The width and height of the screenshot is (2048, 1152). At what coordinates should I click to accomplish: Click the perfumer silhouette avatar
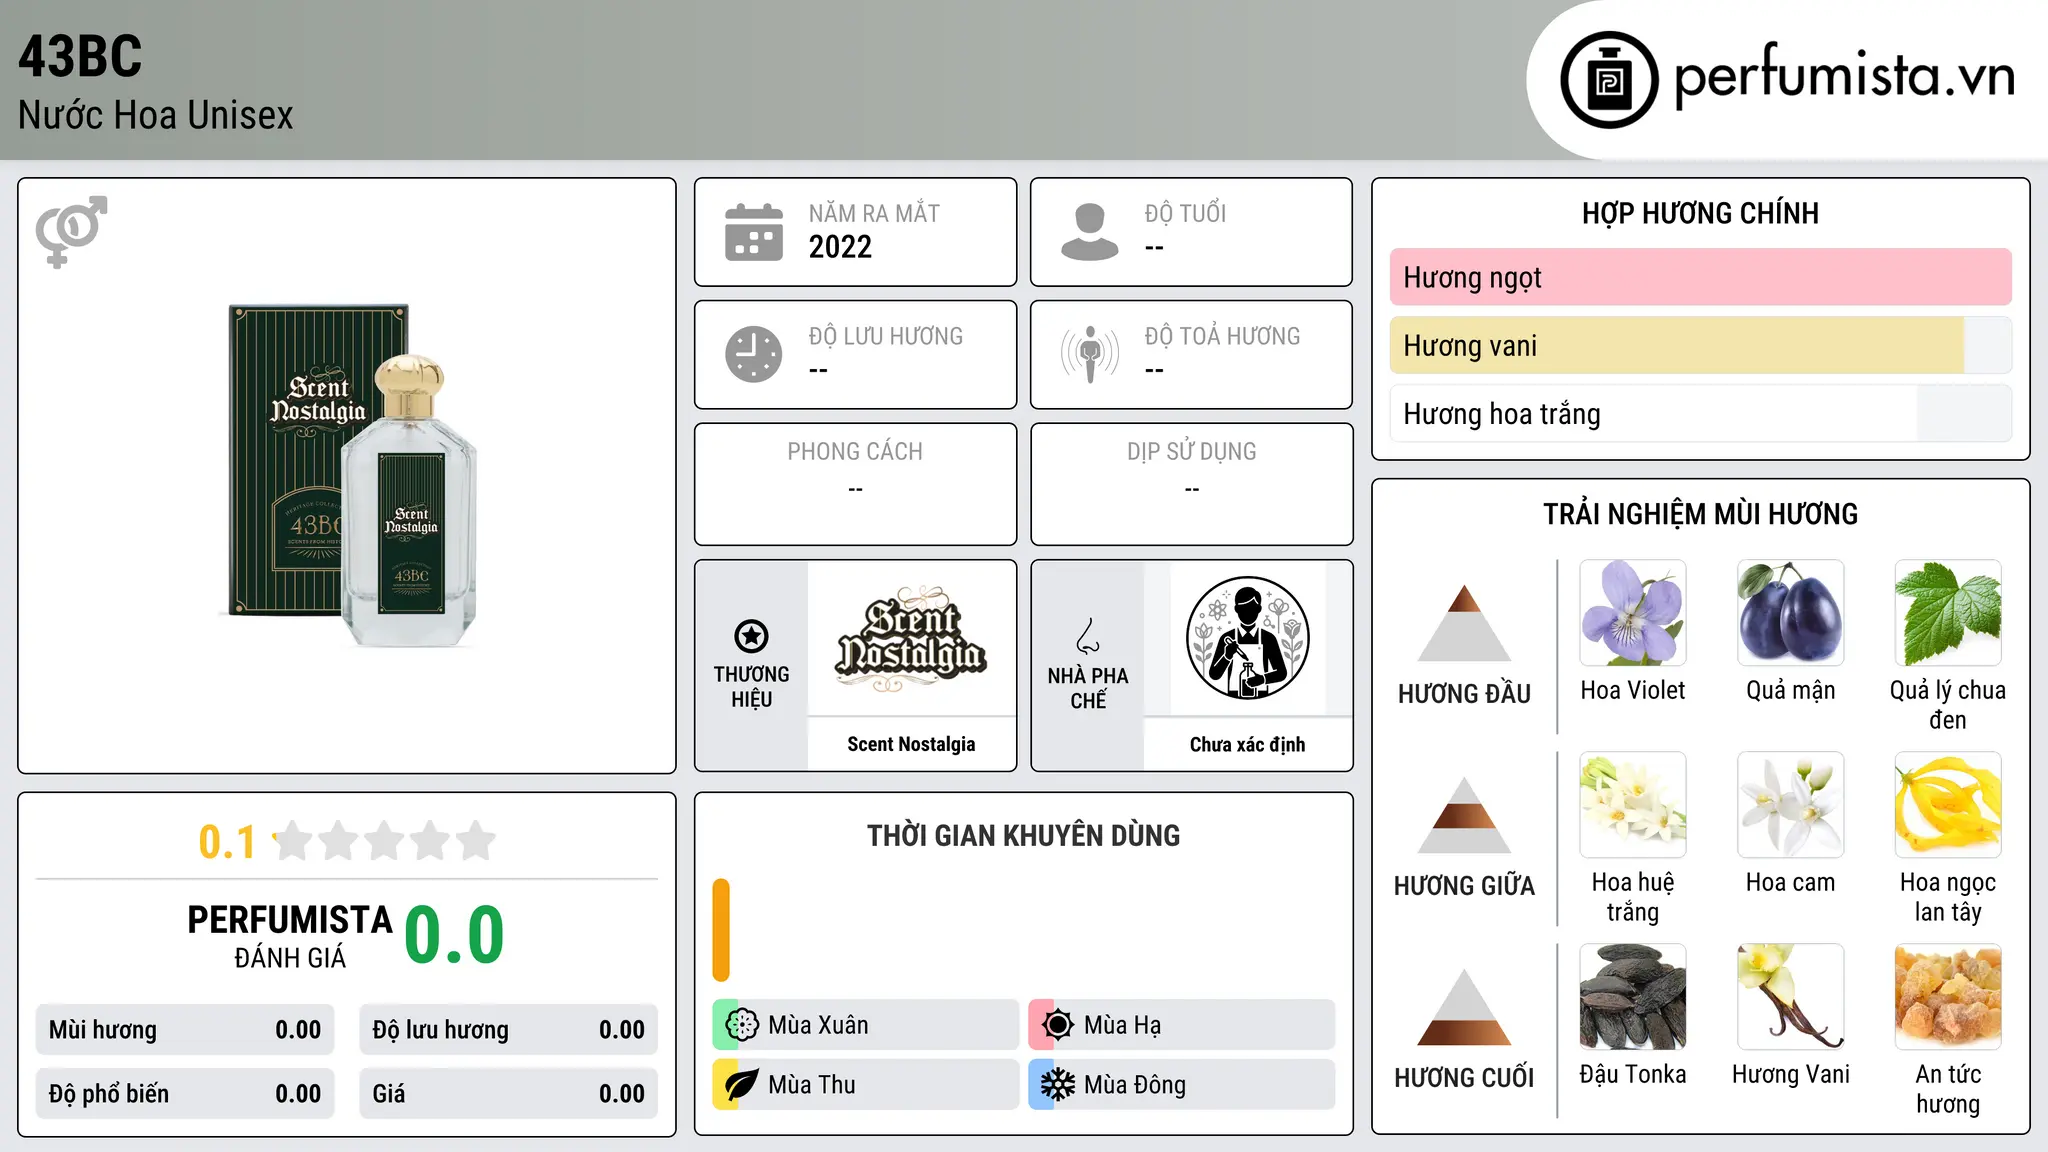[1247, 638]
